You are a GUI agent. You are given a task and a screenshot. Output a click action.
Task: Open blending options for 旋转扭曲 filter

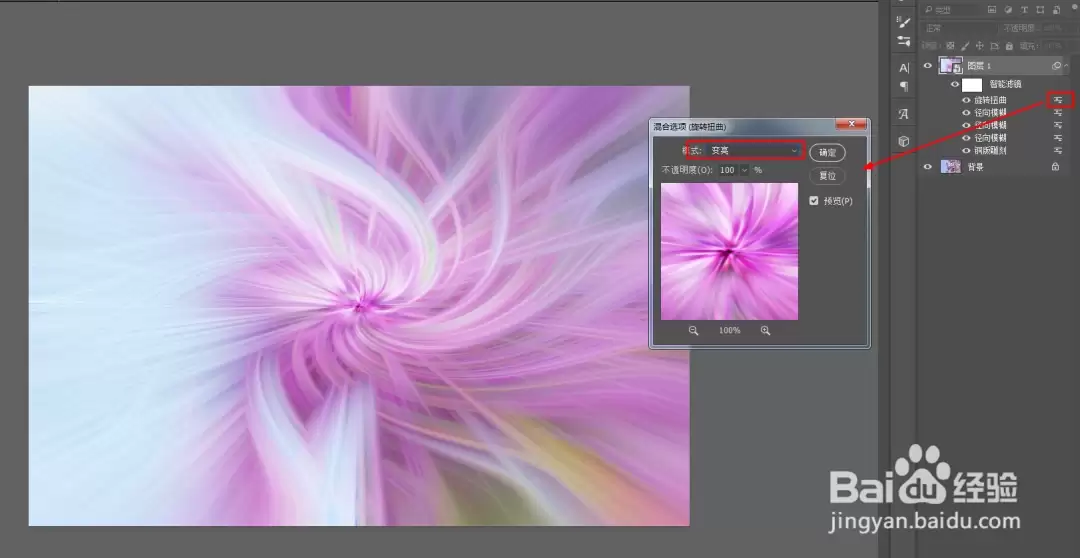click(x=1057, y=101)
